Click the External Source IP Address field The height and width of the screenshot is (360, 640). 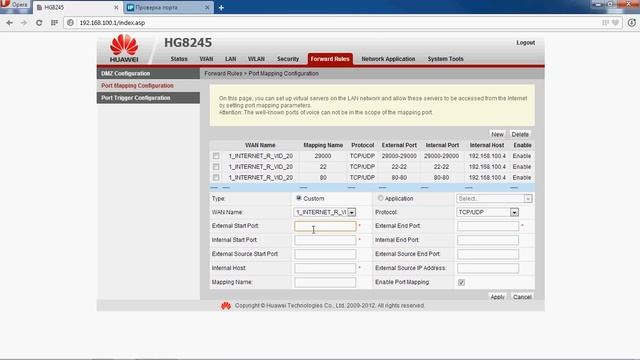pyautogui.click(x=488, y=268)
